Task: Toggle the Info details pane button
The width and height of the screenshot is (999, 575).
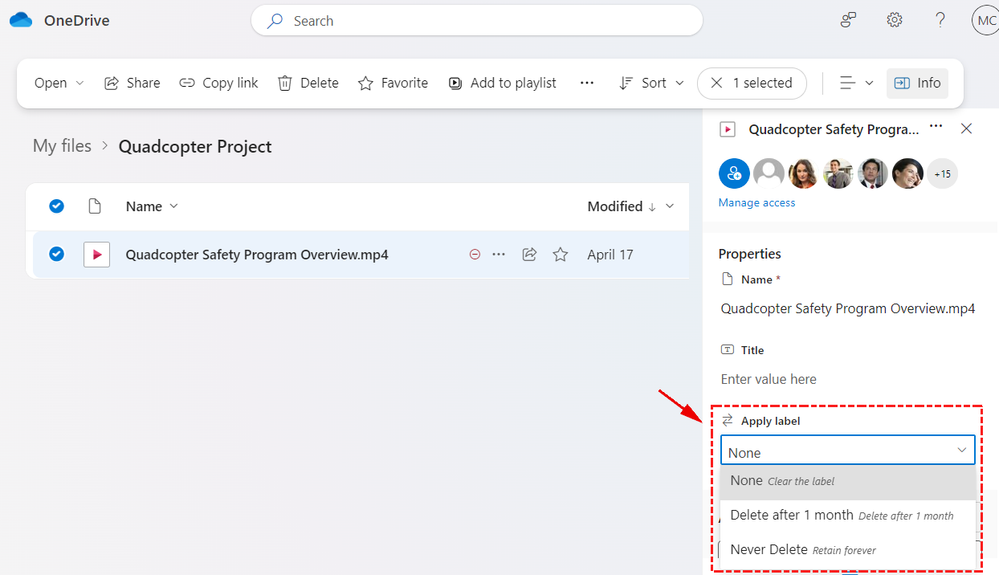Action: [x=917, y=83]
